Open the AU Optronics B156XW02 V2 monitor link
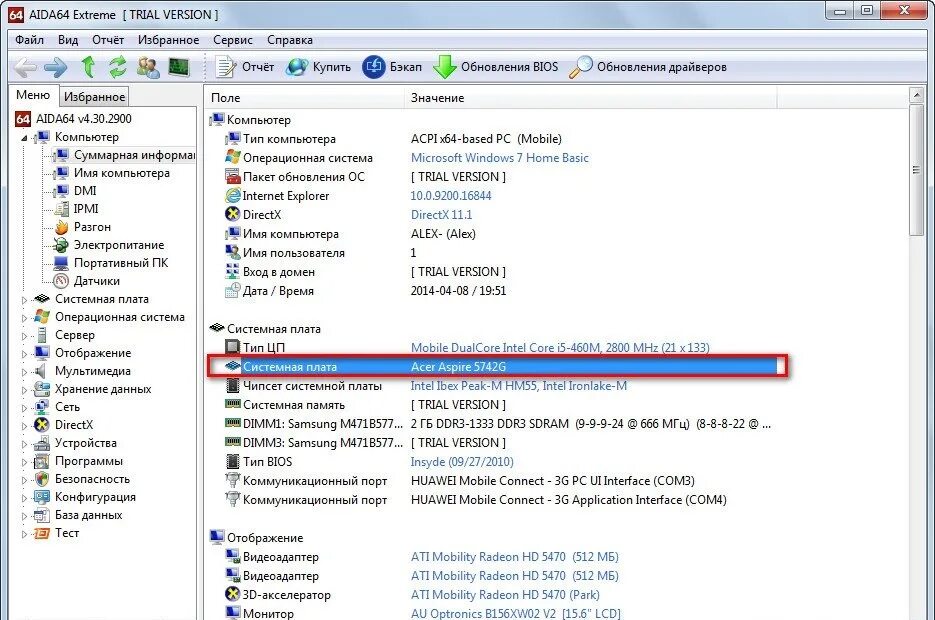The height and width of the screenshot is (620, 935). [516, 613]
